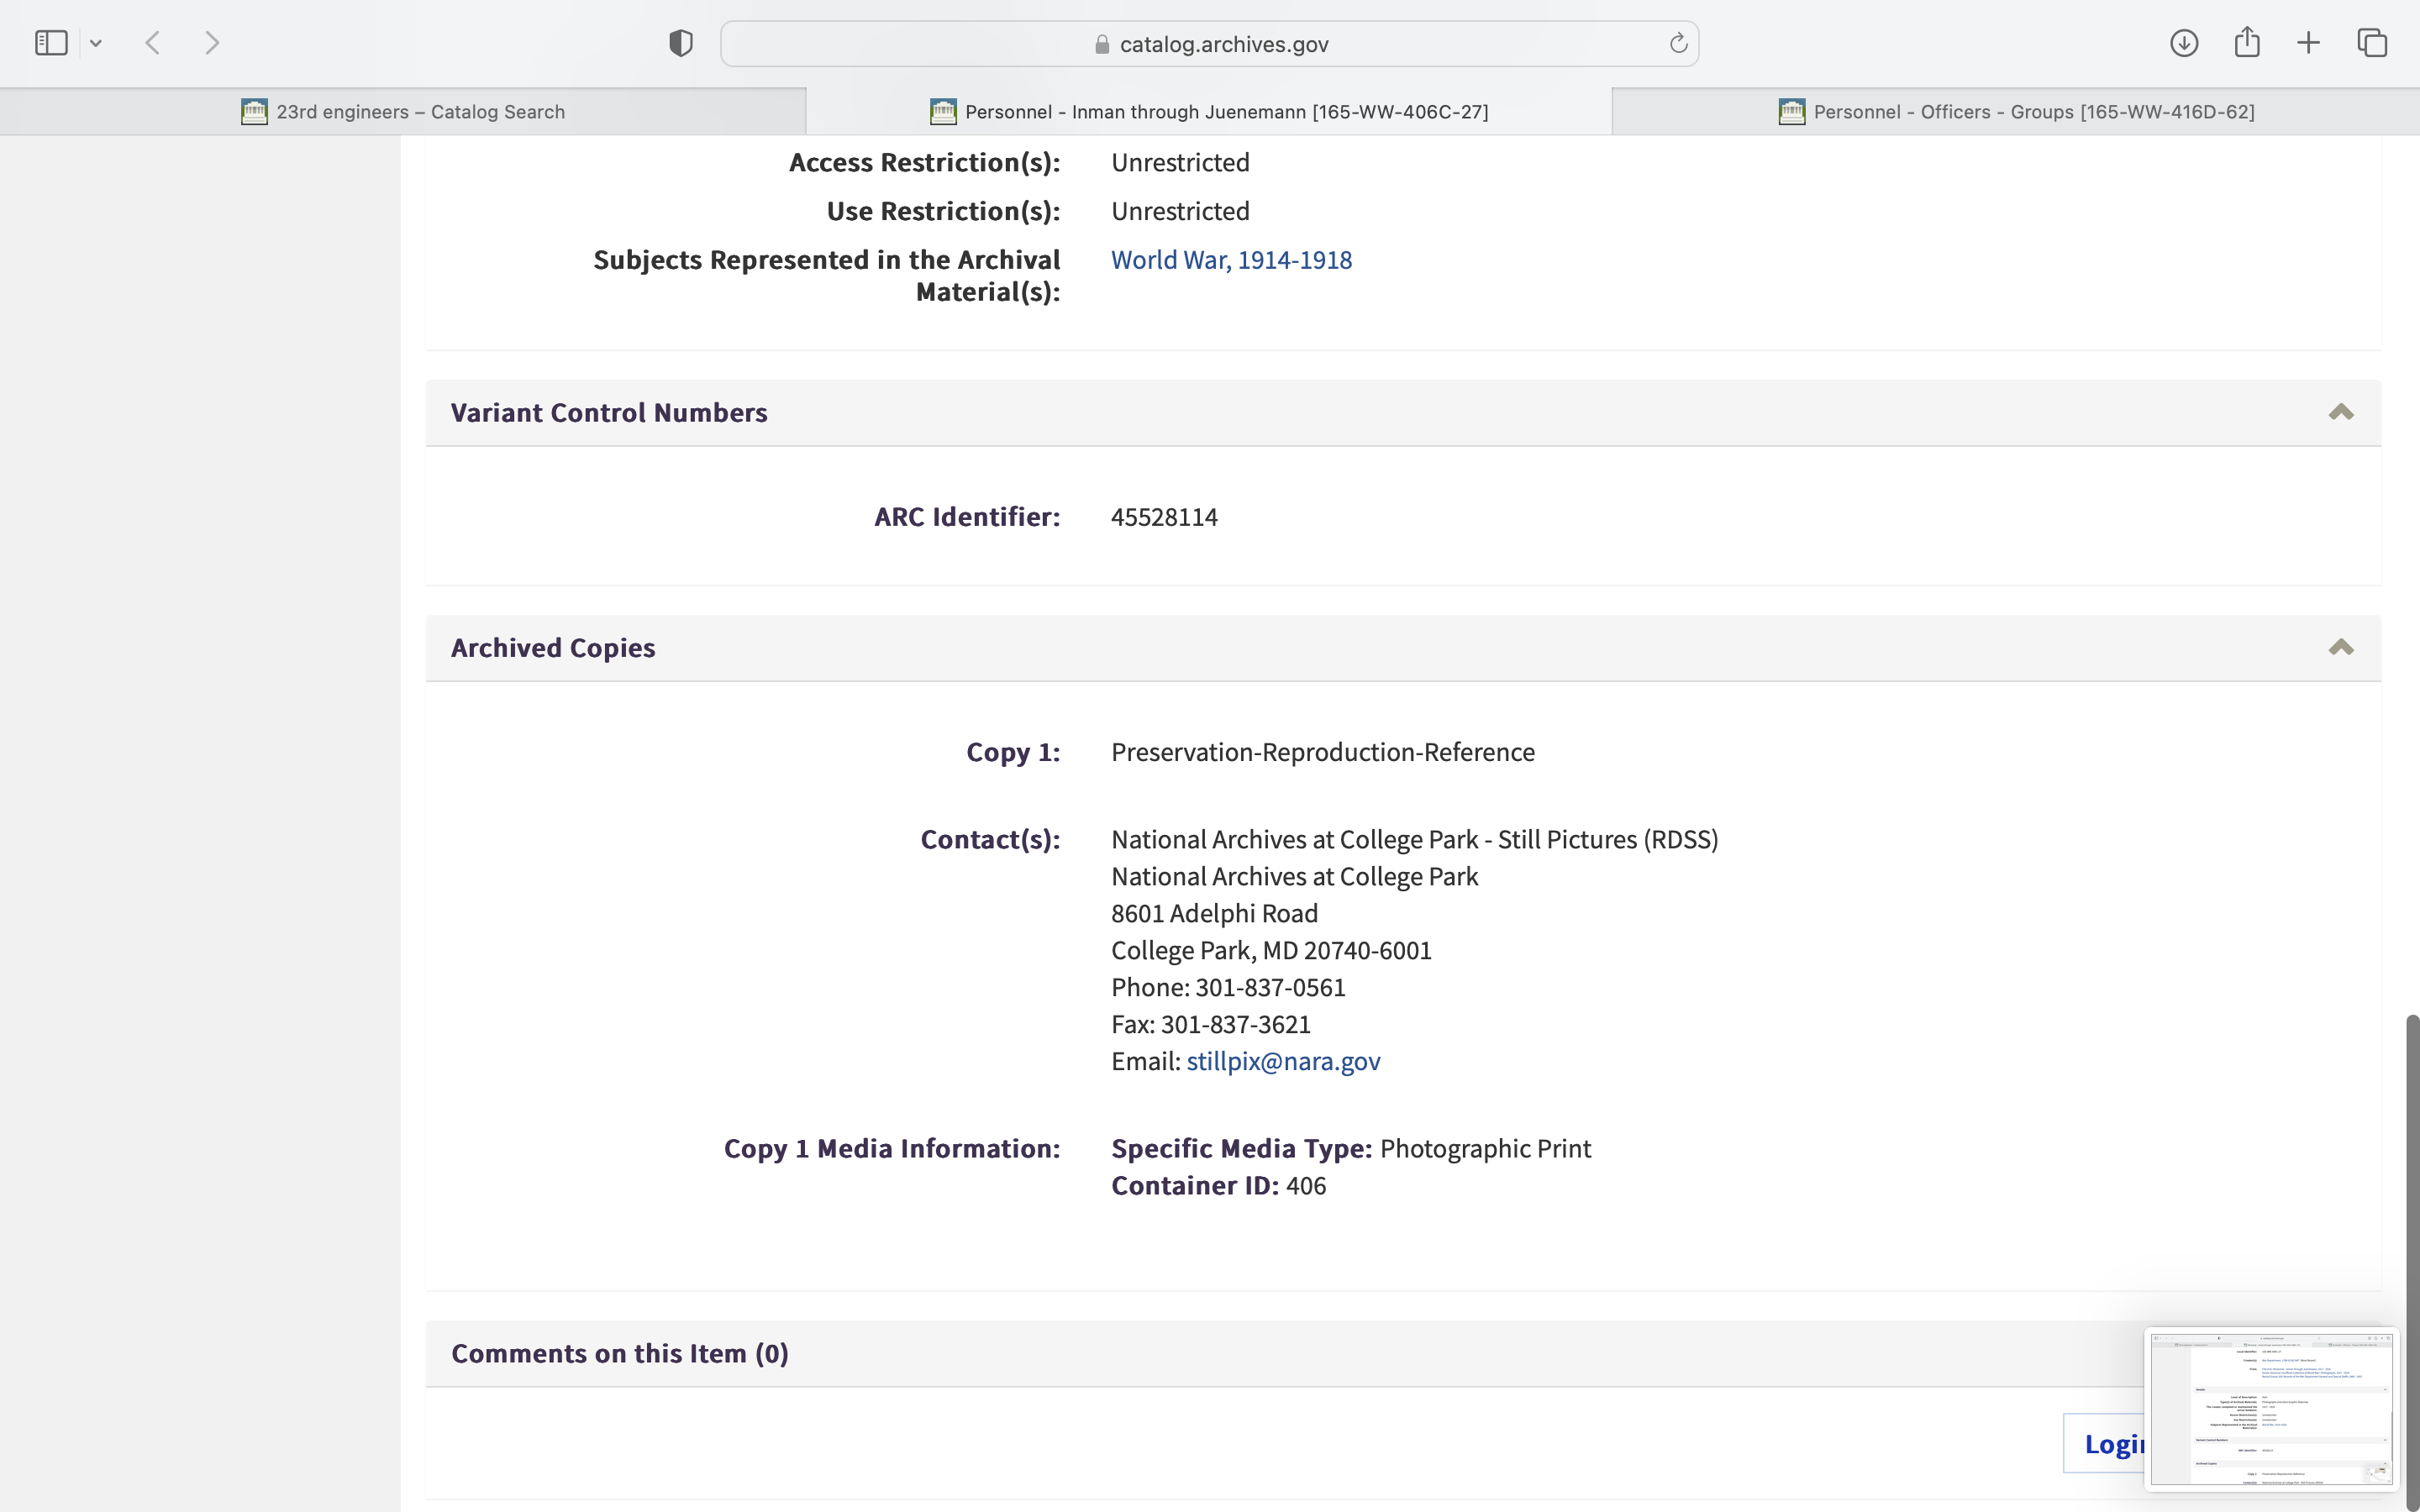2420x1512 pixels.
Task: Reload the page with refresh icon
Action: pos(1678,43)
